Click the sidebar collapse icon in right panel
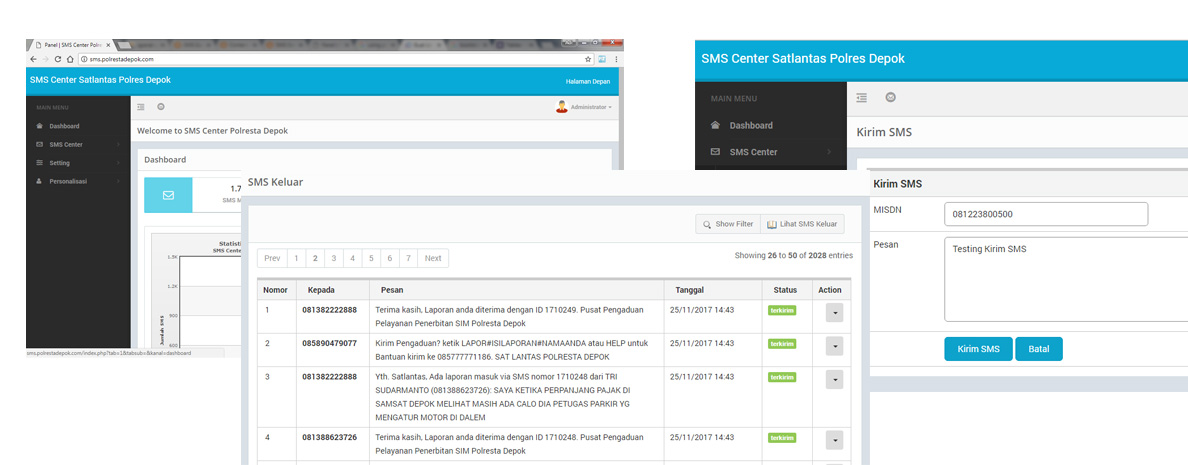Viewport: 1188px width, 465px height. click(x=861, y=97)
